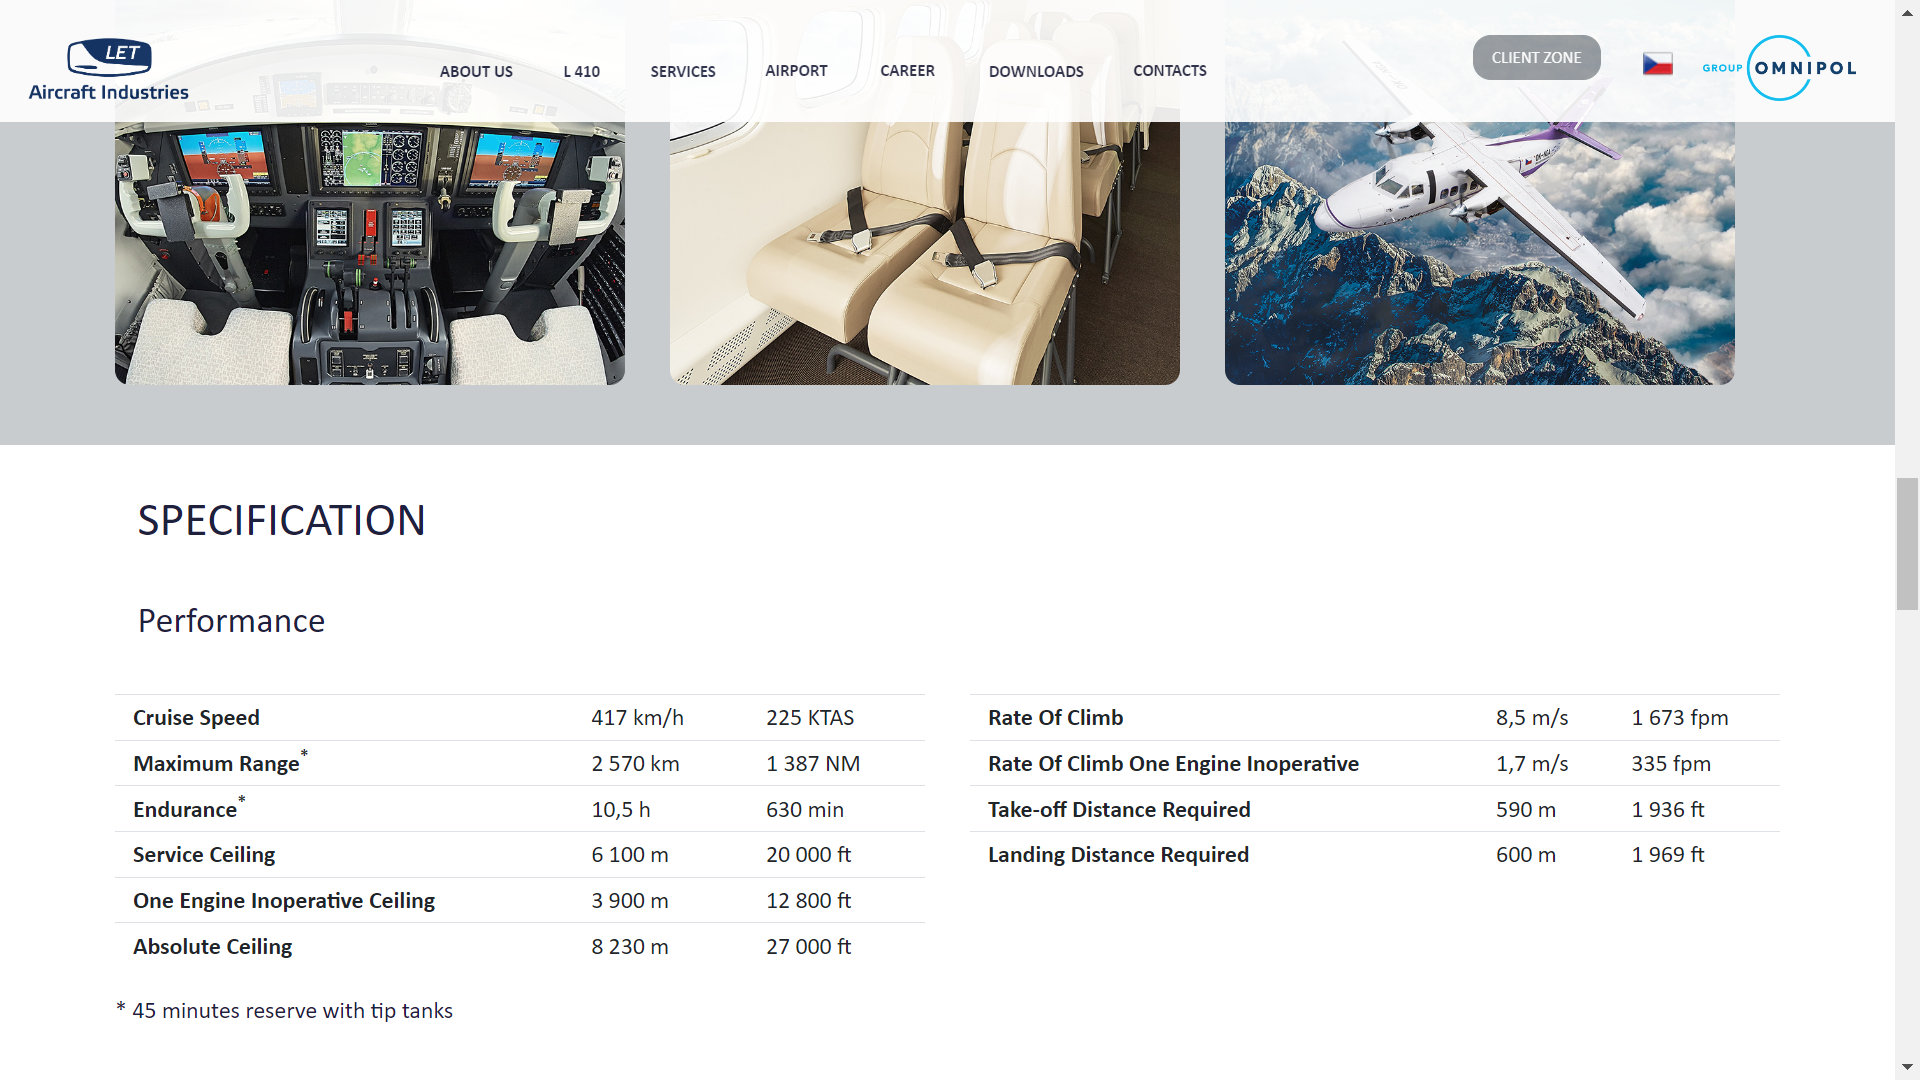
Task: Click the Cruise Speed table row label
Action: (196, 718)
